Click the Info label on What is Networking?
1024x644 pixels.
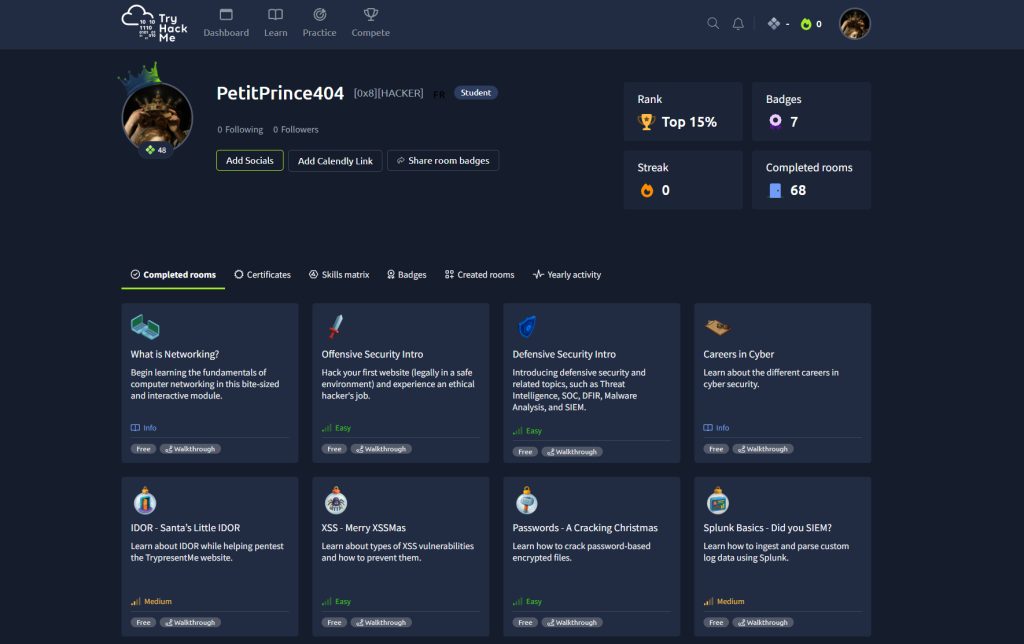click(x=144, y=428)
